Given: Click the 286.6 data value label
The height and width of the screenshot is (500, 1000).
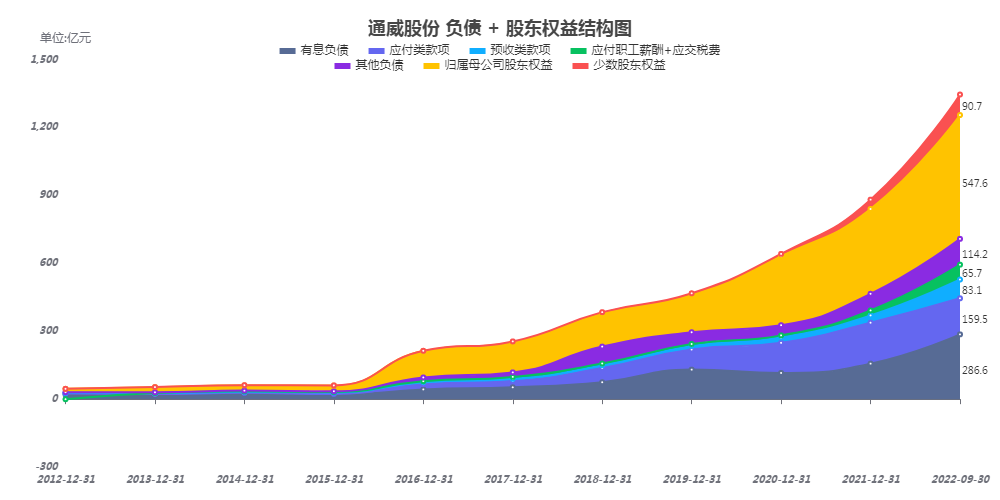Looking at the screenshot, I should coord(974,371).
